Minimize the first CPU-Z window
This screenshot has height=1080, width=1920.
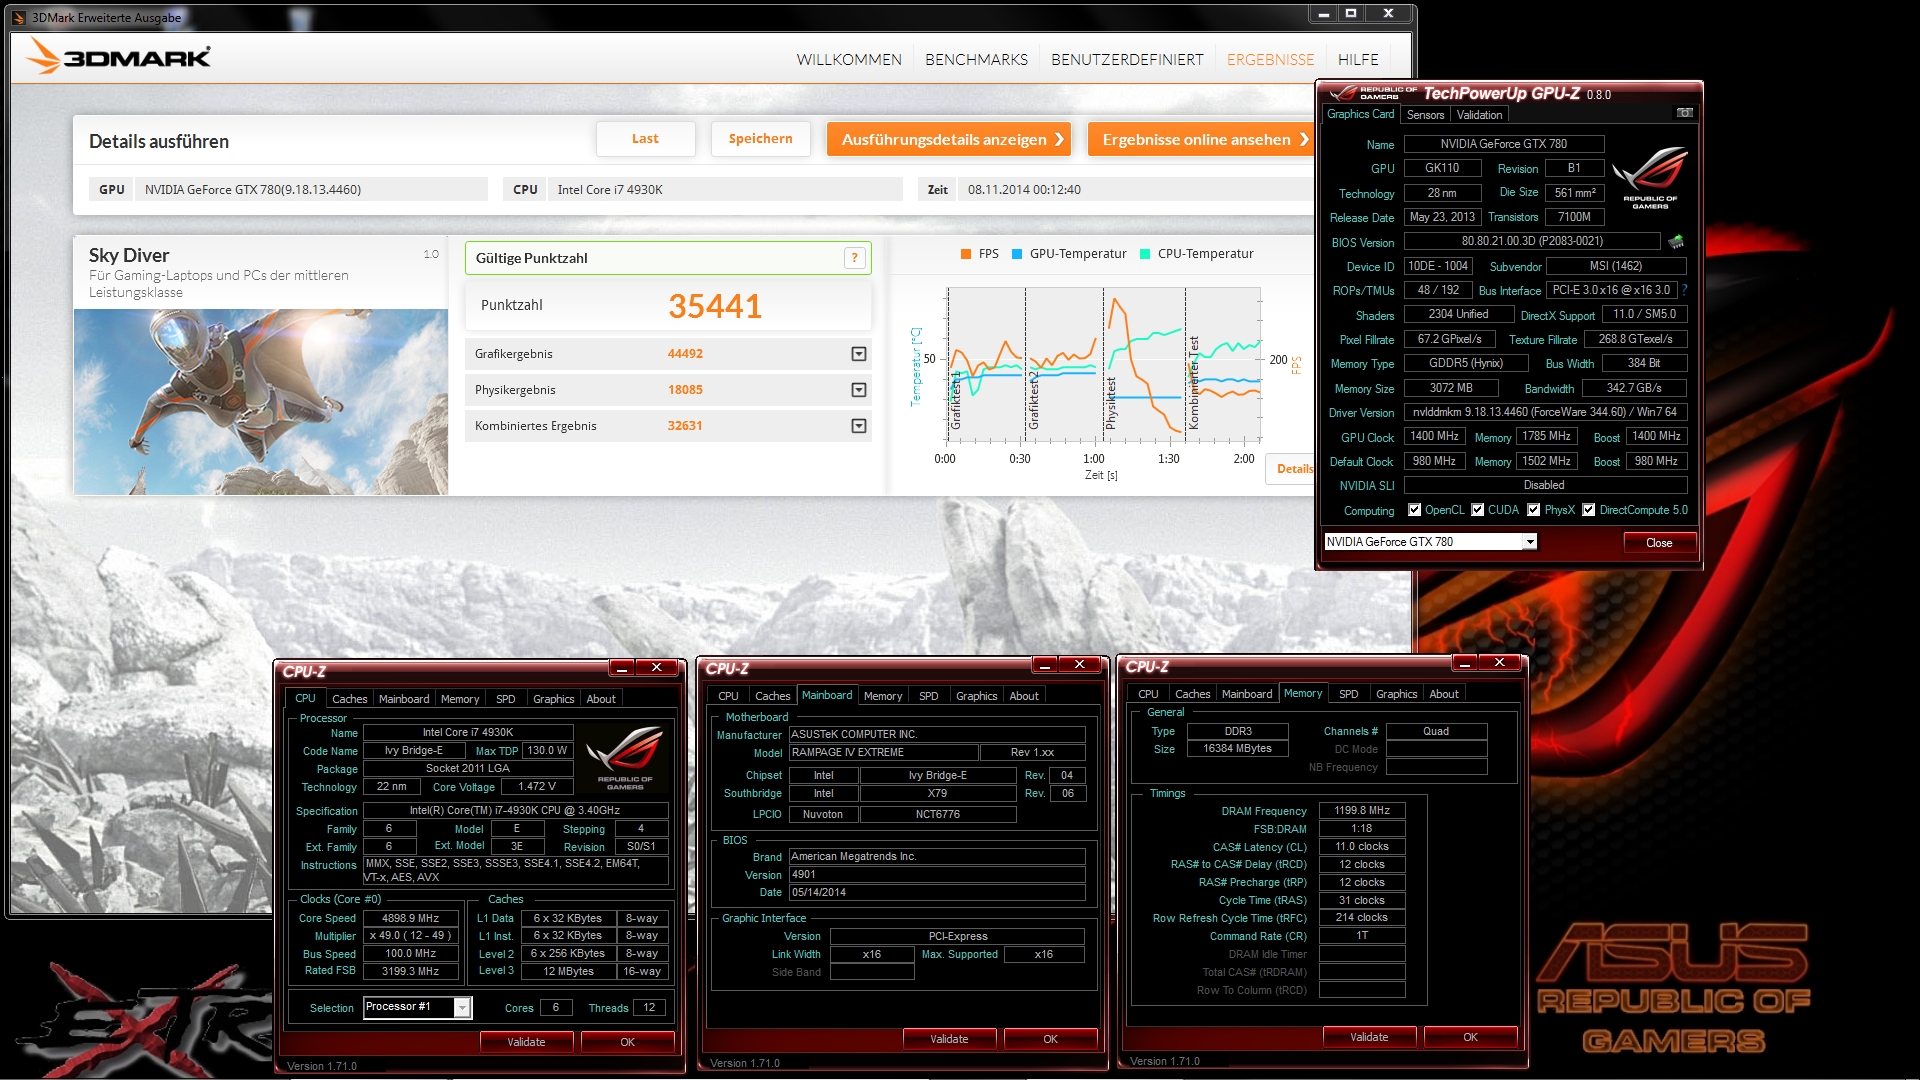click(x=622, y=668)
